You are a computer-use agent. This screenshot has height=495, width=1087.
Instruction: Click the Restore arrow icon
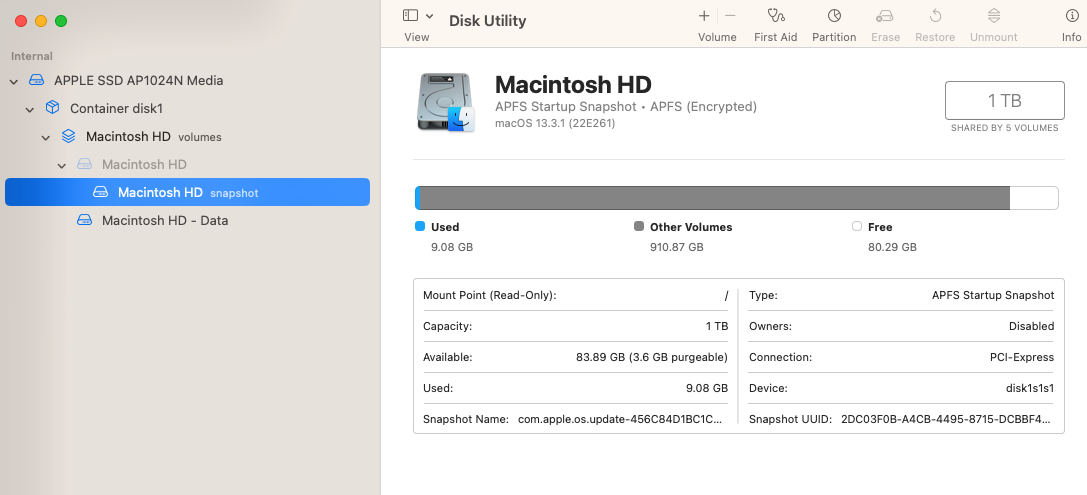click(935, 15)
